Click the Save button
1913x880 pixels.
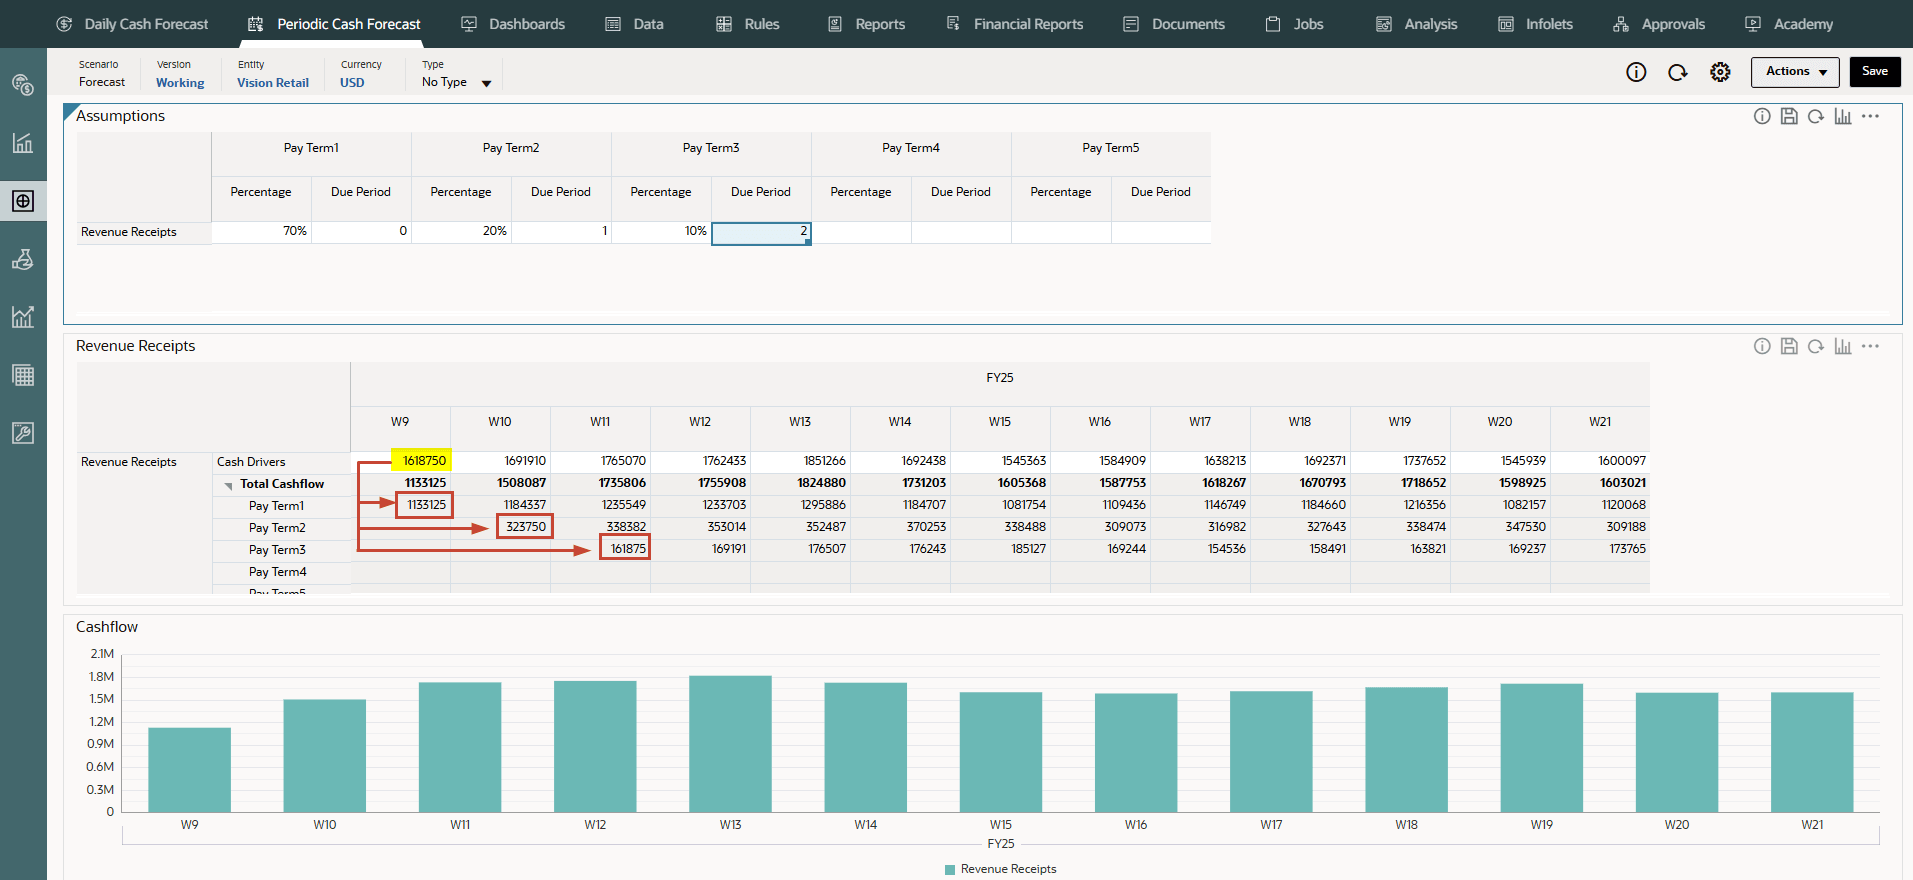click(x=1875, y=72)
